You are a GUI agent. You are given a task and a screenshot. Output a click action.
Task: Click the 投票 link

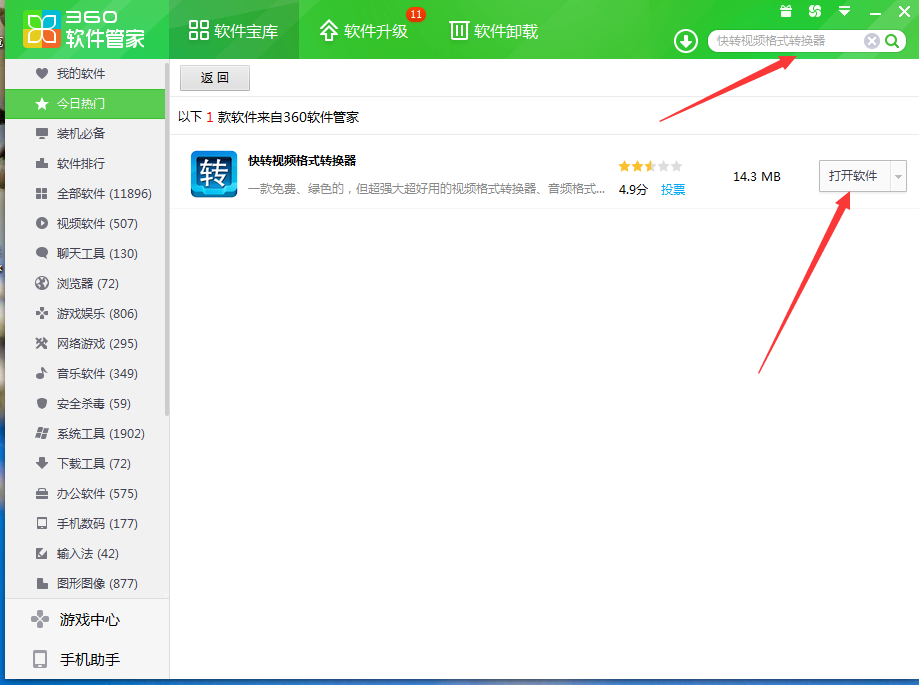coord(673,189)
